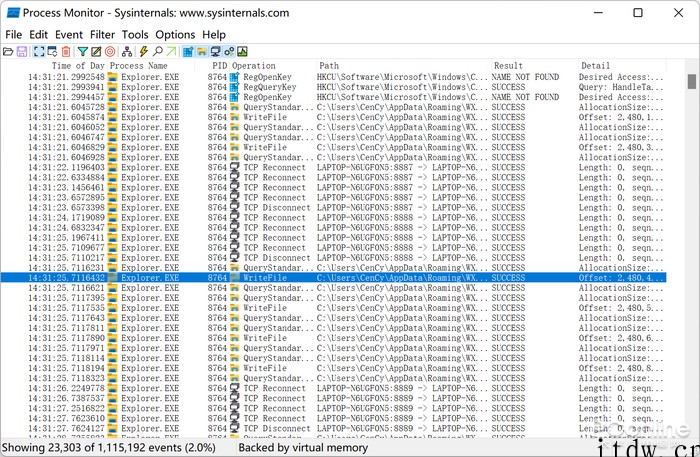The image size is (700, 457).
Task: Click the registry icon on the 14:31:21.2994457 row
Action: click(x=235, y=97)
